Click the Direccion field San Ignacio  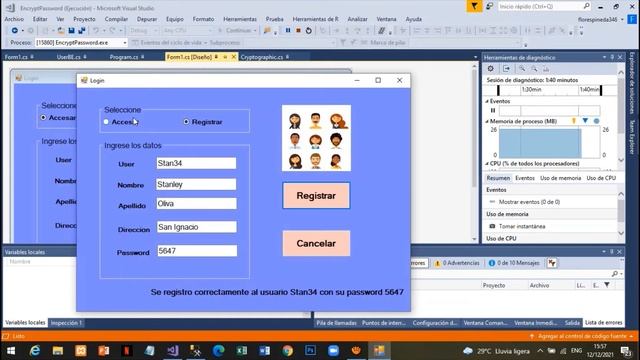coord(196,227)
